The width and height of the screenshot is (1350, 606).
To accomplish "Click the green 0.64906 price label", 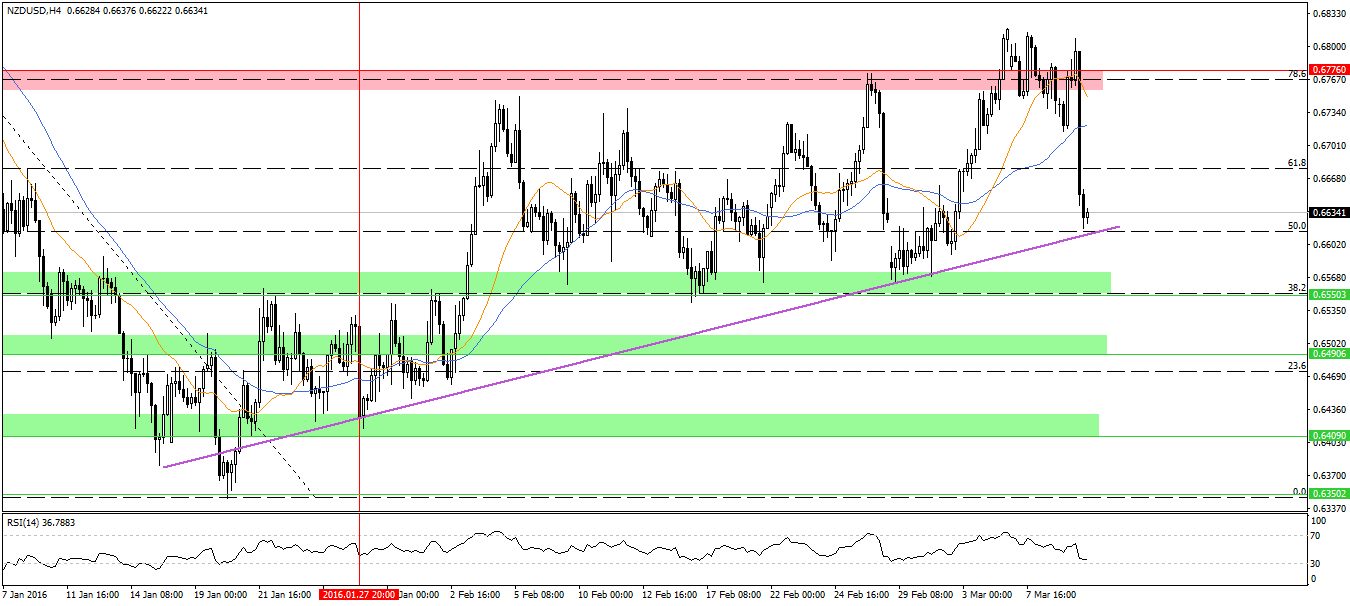I will tap(1328, 354).
